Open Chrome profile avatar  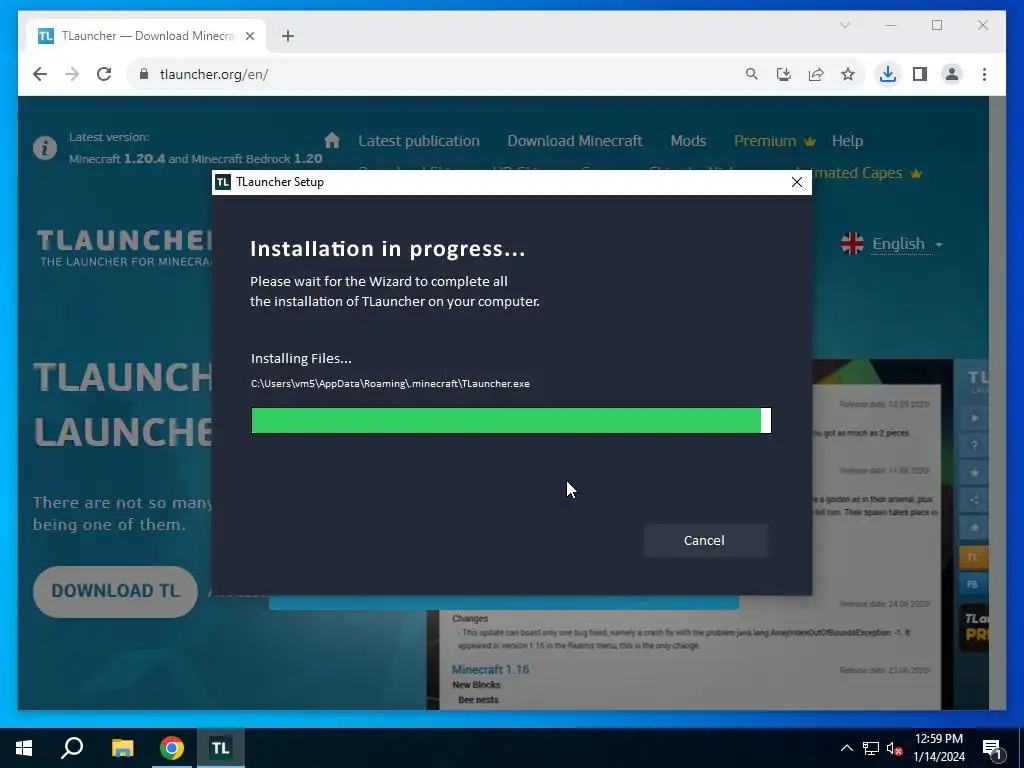(x=952, y=74)
